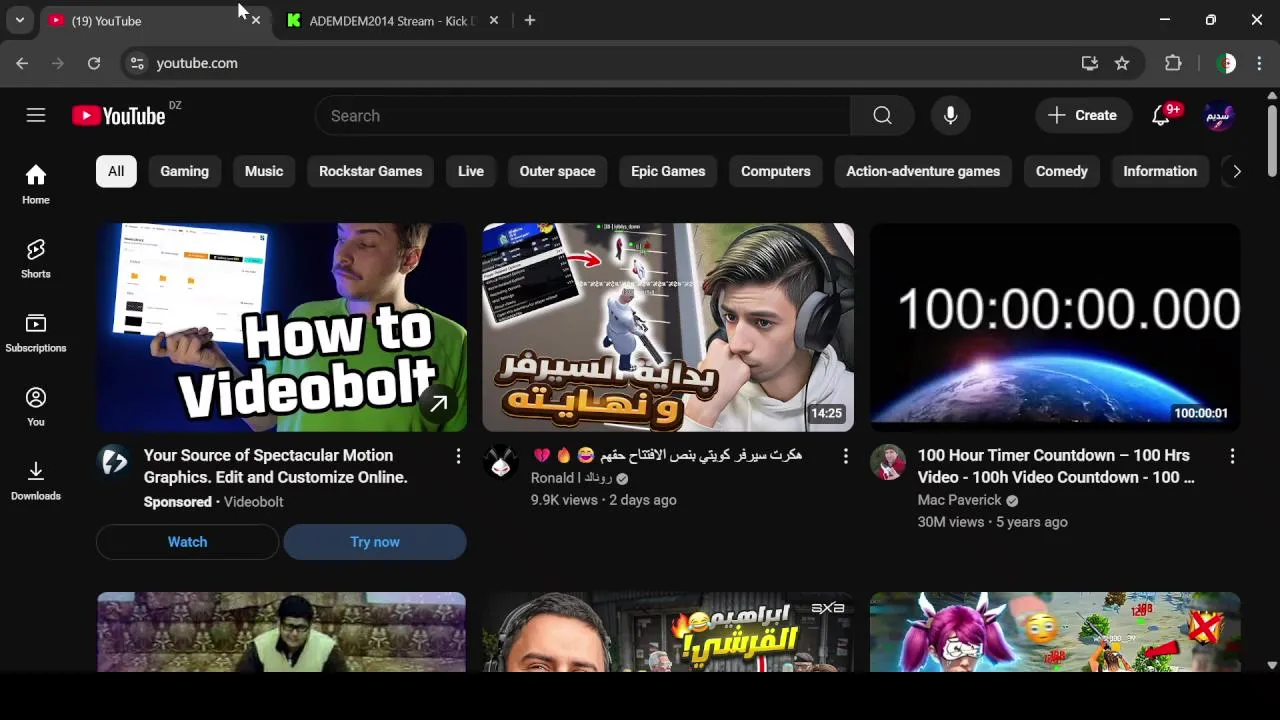
Task: Click Watch on the Videobolt ad
Action: pyautogui.click(x=187, y=542)
